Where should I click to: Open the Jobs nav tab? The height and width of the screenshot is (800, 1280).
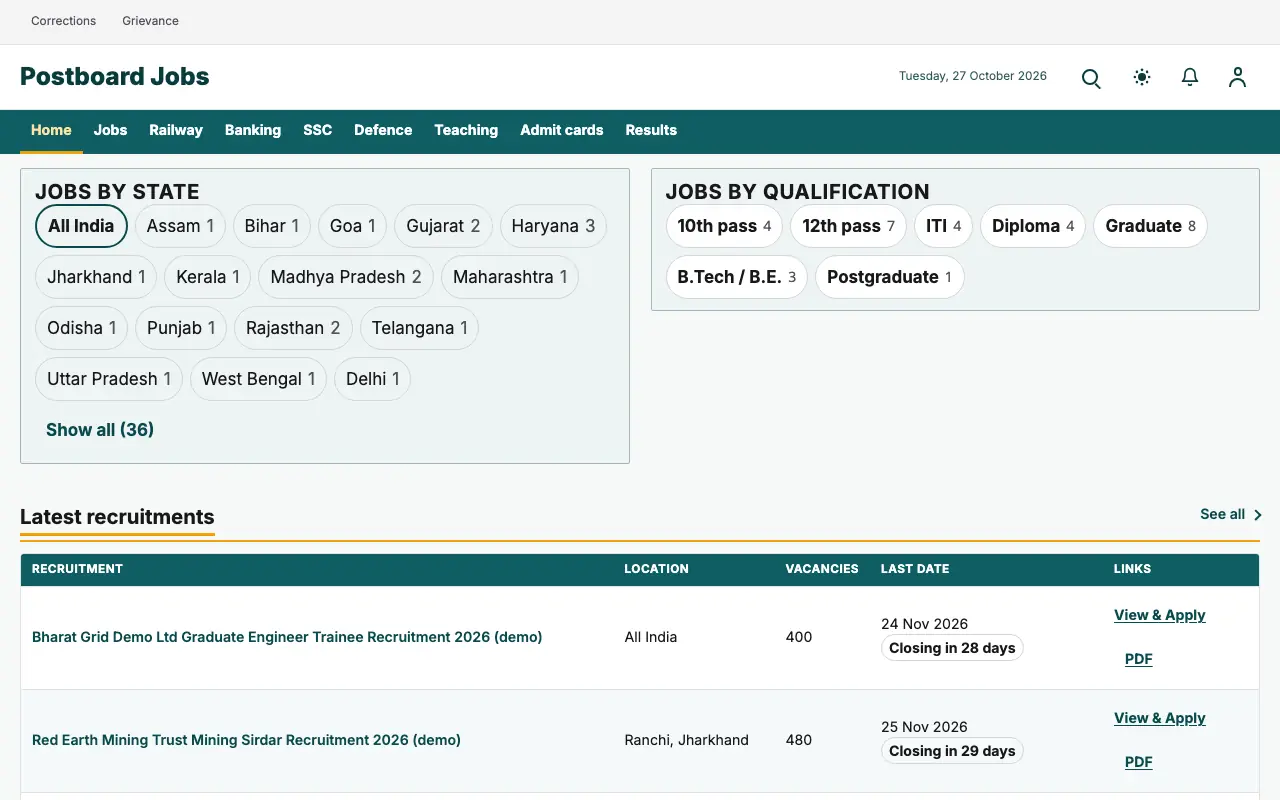[x=110, y=130]
